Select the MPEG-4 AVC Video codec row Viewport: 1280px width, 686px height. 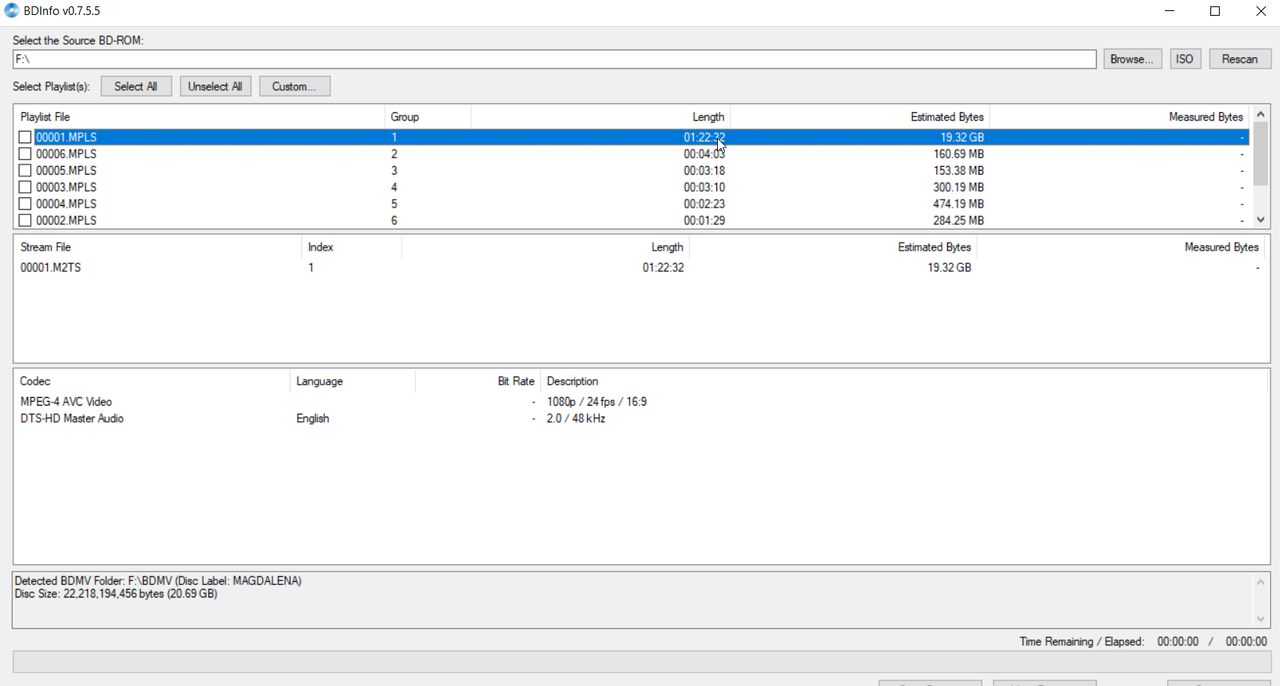pos(640,402)
